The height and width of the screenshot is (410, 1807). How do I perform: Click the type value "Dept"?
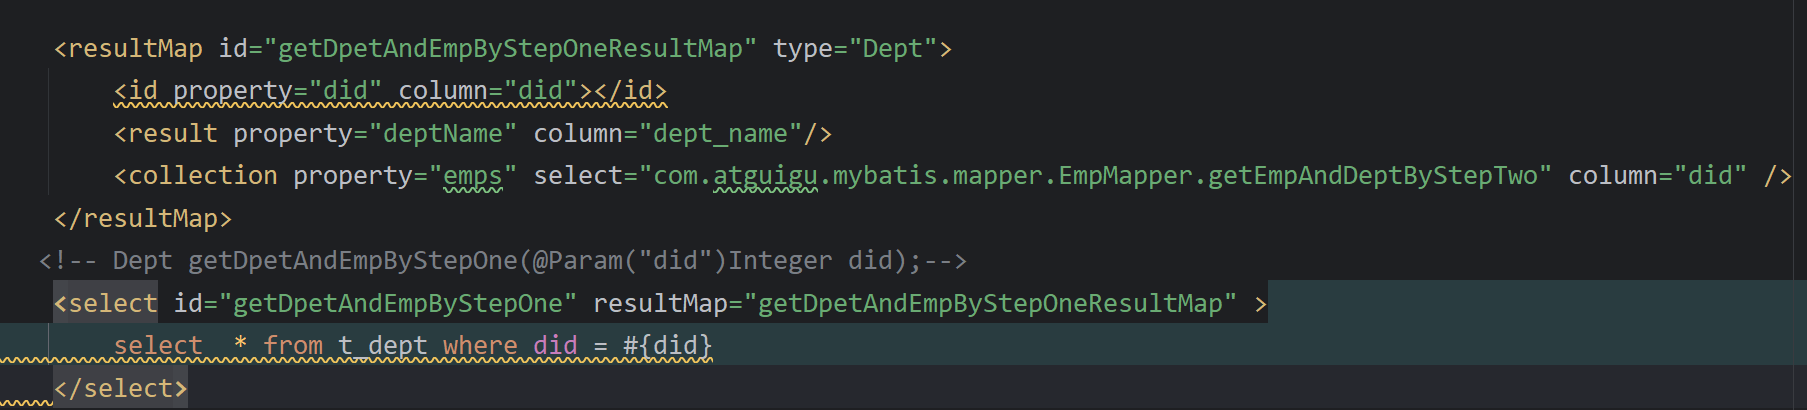coord(892,49)
